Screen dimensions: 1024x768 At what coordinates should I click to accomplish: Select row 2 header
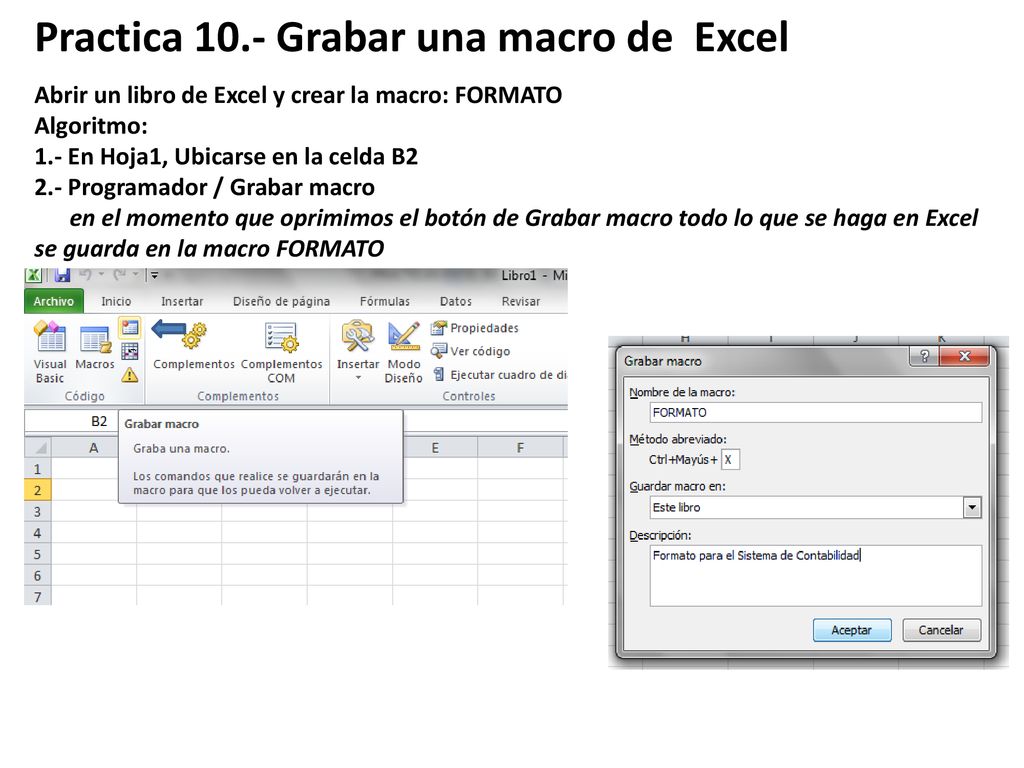pyautogui.click(x=37, y=490)
